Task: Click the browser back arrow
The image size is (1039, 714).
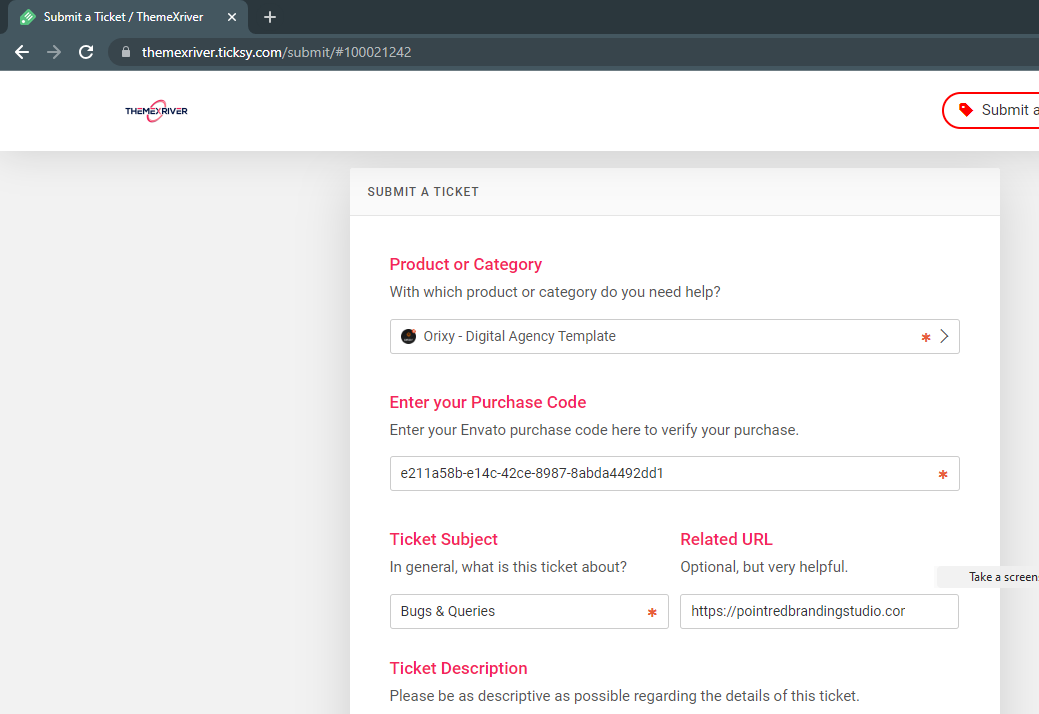Action: 22,52
